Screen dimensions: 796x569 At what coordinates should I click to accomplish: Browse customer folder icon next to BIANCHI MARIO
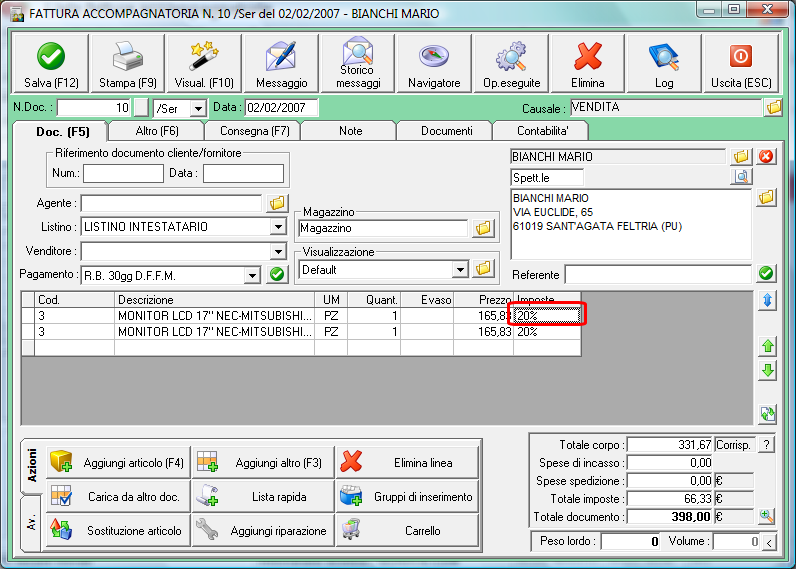coord(741,156)
